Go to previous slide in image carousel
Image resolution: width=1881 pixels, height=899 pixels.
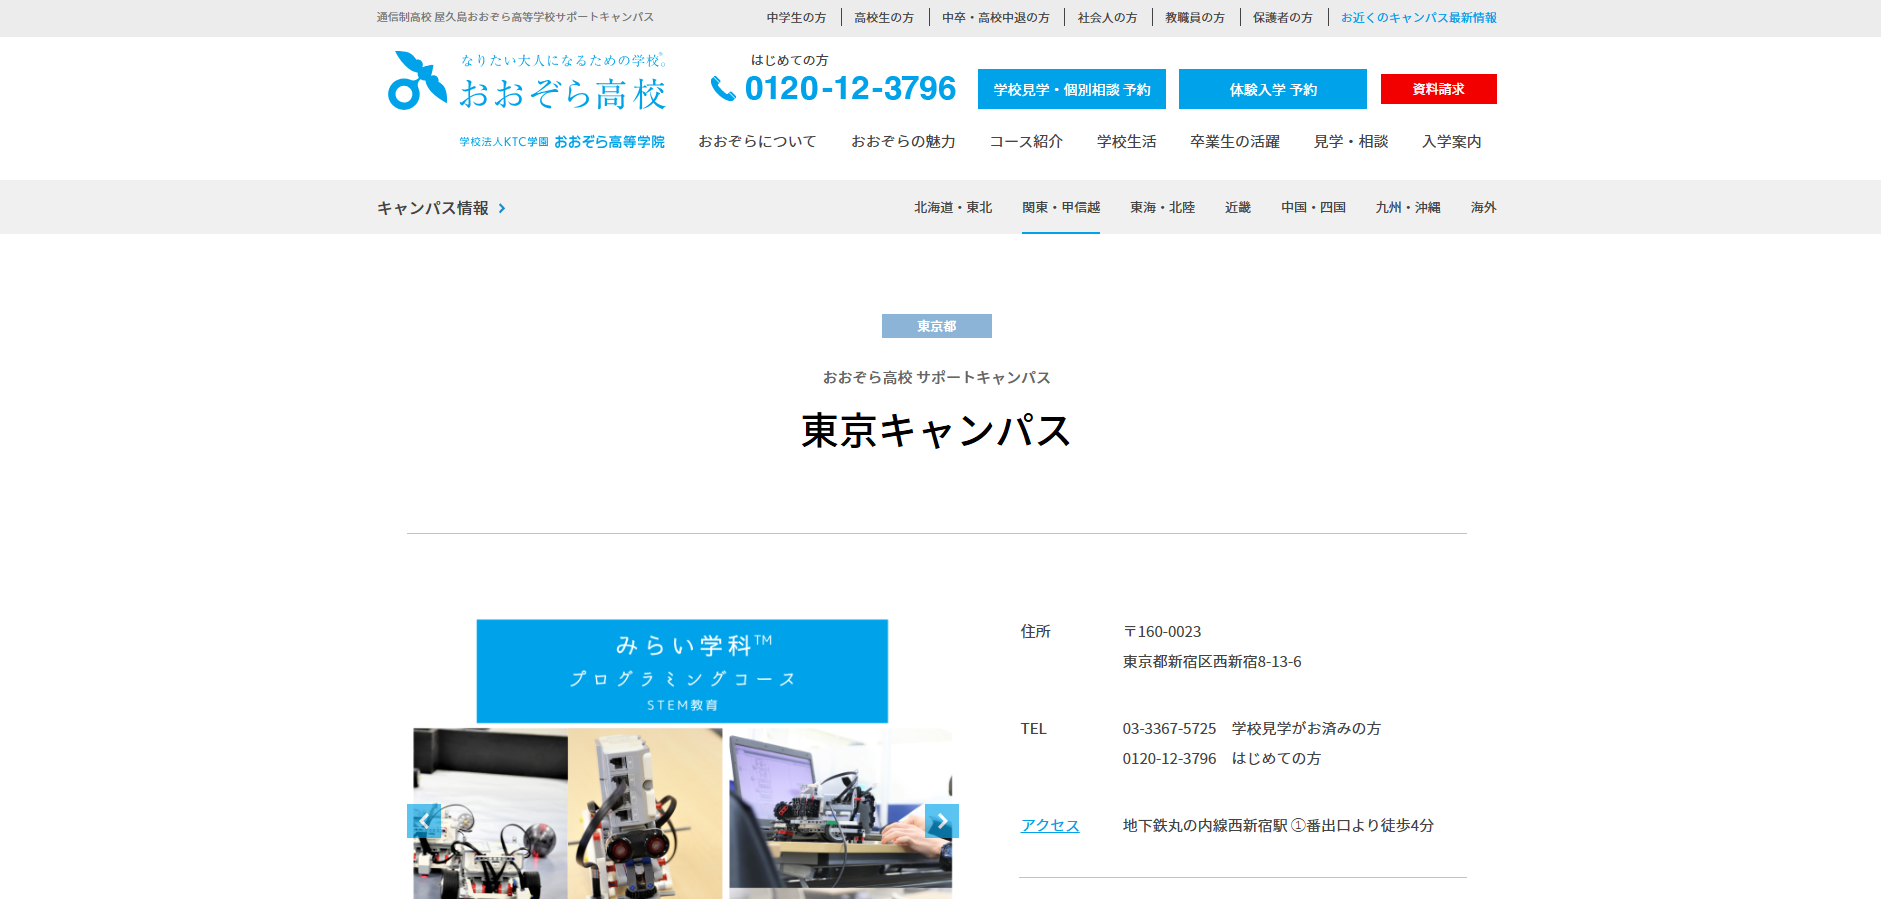424,821
